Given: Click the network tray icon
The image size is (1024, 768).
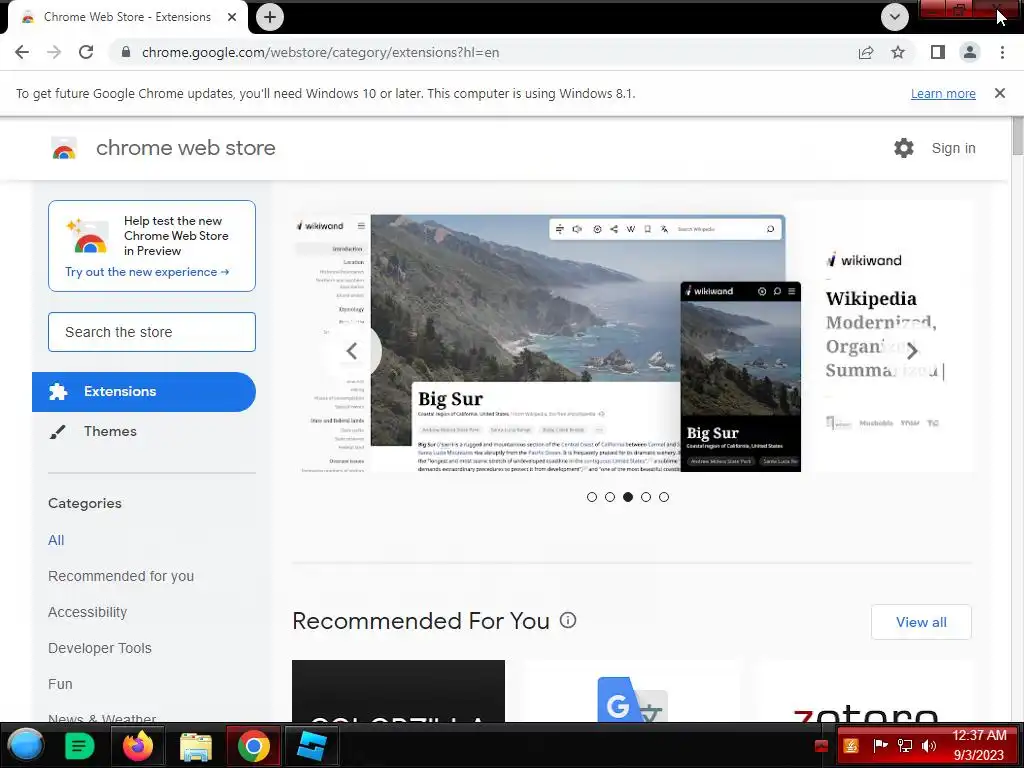Looking at the screenshot, I should (904, 746).
